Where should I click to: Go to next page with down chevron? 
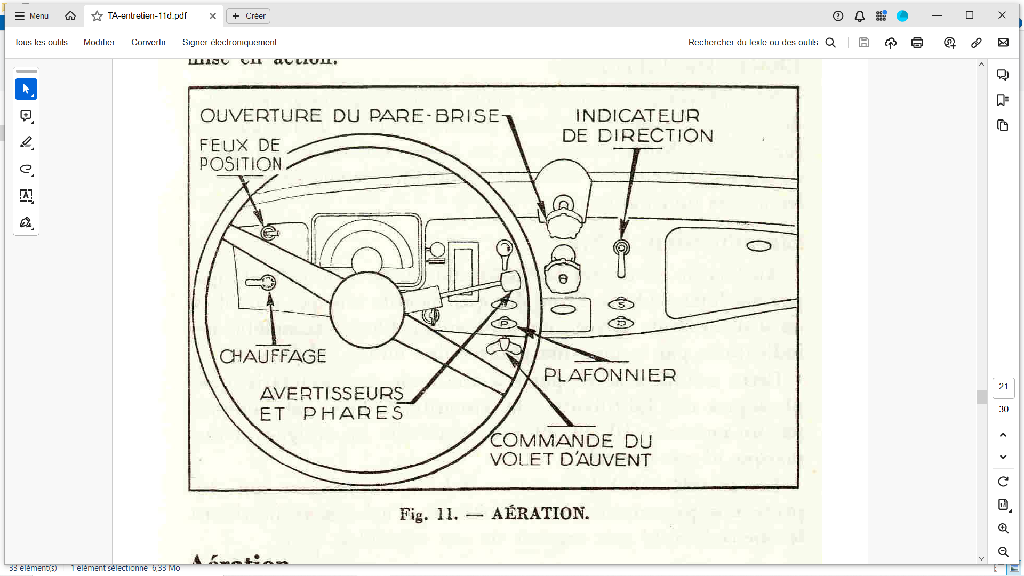click(x=1003, y=457)
